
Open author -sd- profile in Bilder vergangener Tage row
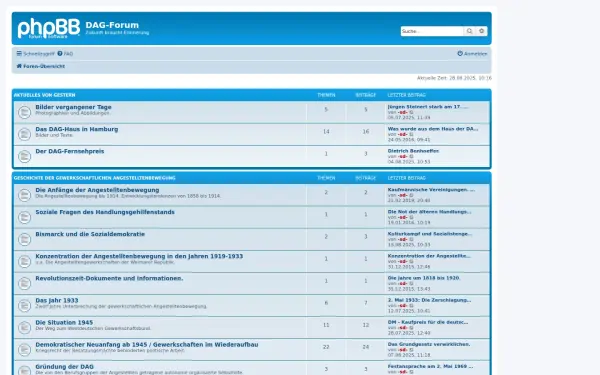[x=403, y=112]
